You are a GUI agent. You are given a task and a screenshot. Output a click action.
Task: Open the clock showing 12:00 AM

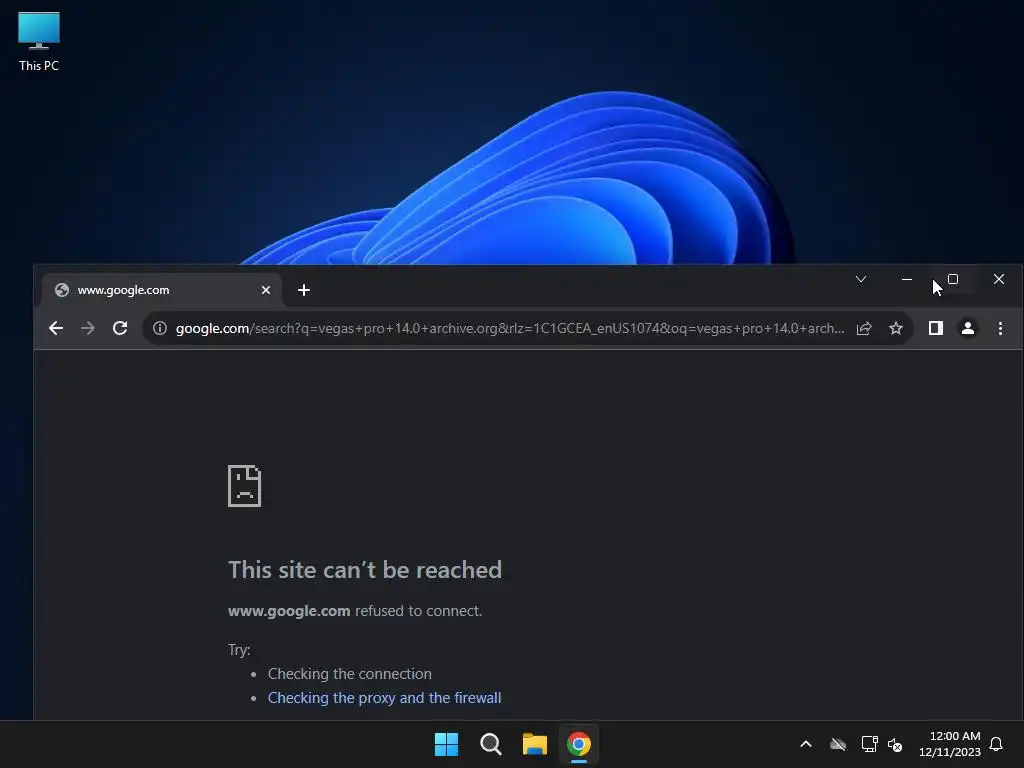pyautogui.click(x=950, y=744)
